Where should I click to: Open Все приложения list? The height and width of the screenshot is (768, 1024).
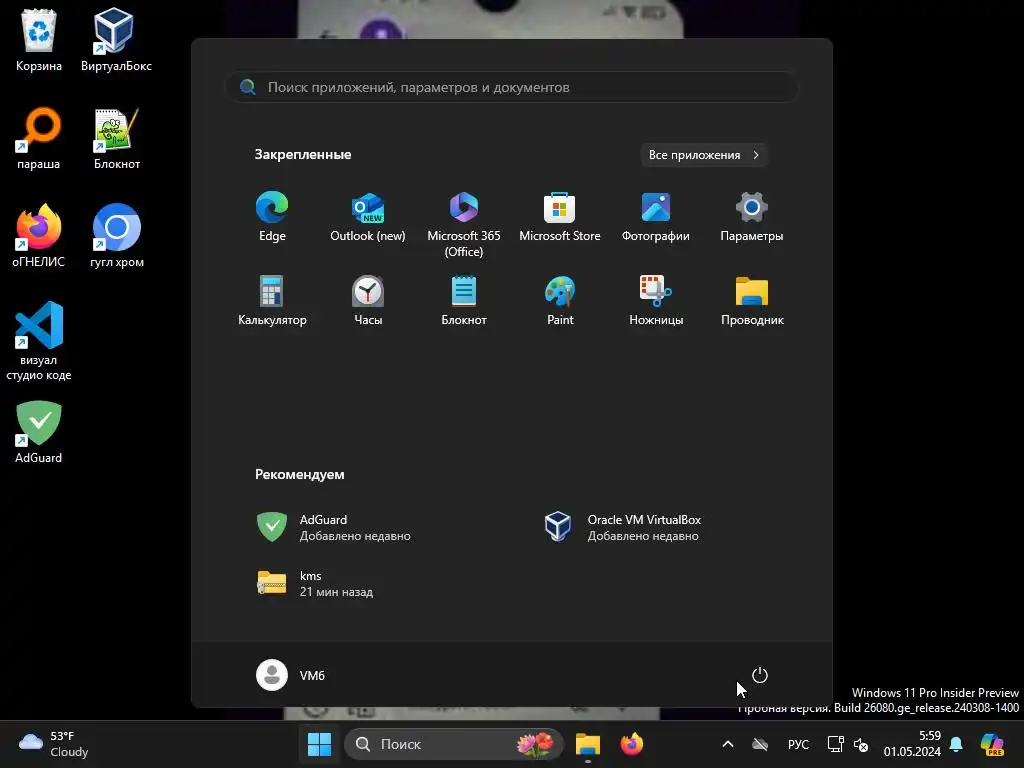pos(703,155)
